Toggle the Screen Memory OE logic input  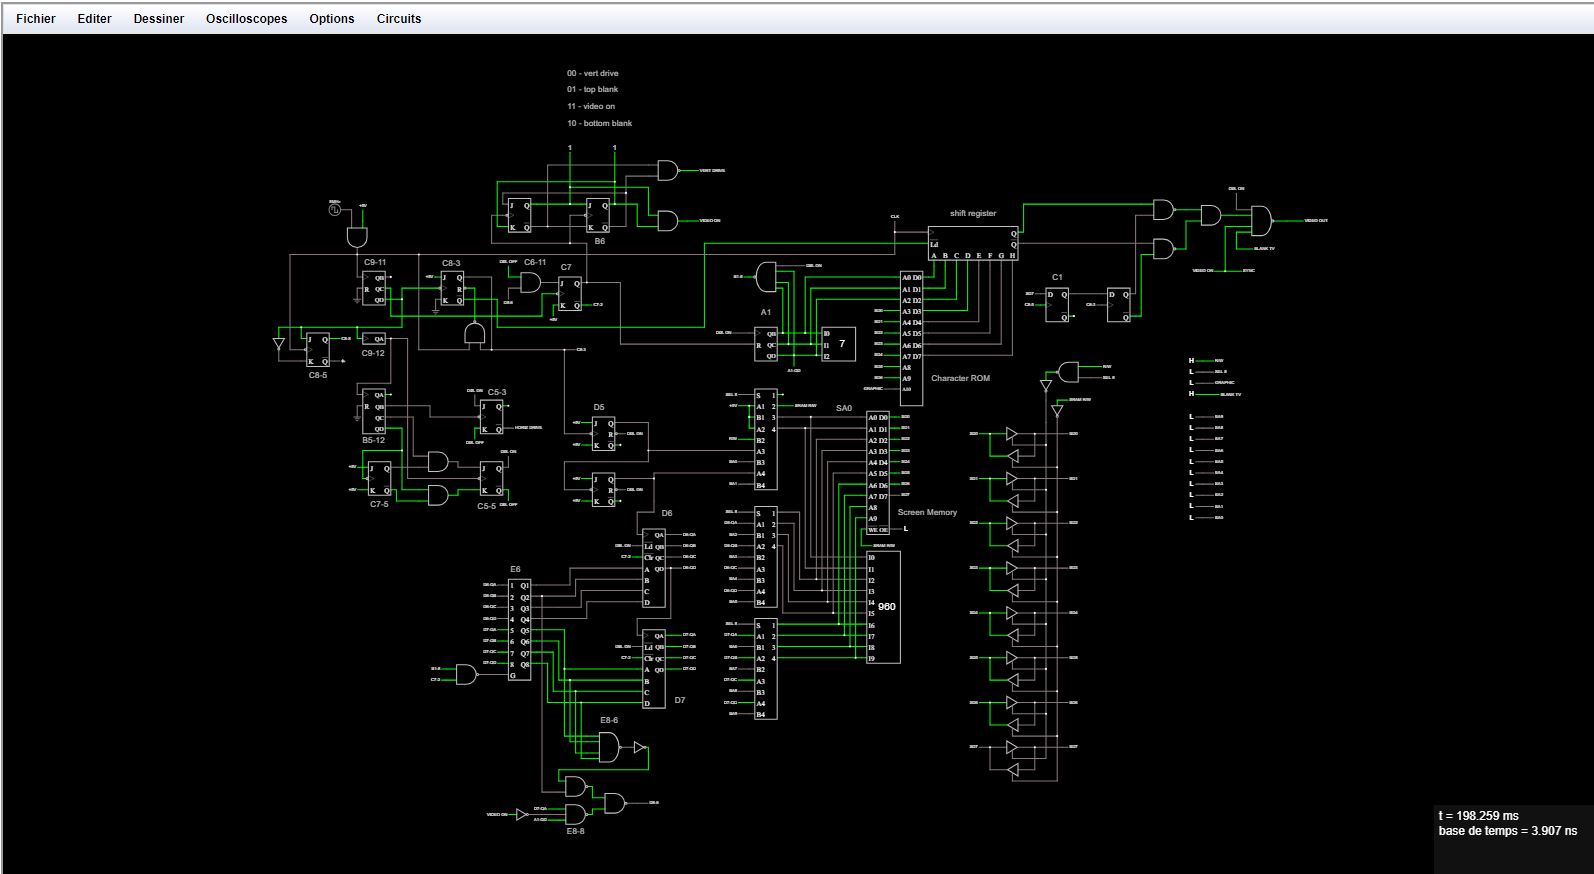906,529
